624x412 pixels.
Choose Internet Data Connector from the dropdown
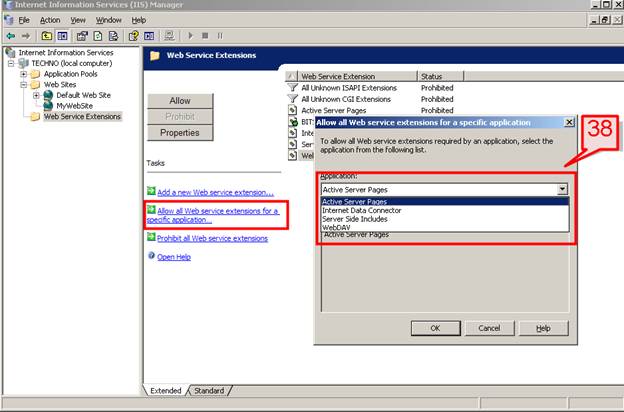coord(445,210)
